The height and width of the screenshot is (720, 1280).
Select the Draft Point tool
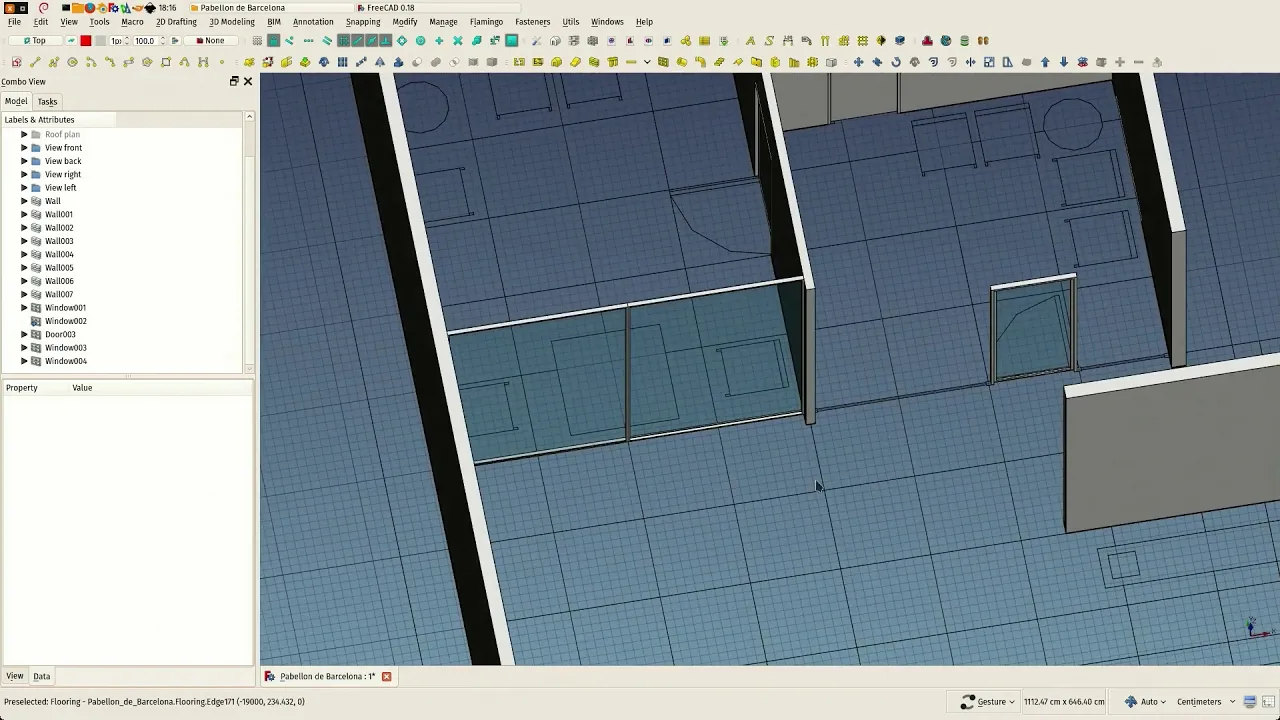click(x=222, y=62)
